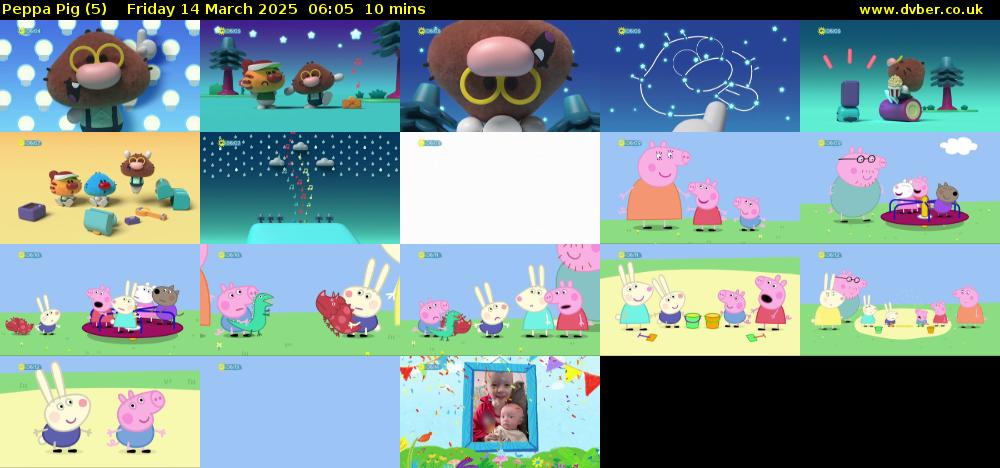The image size is (1000, 468).
Task: Select George crying with rabbits thumbnail
Action: tap(500, 300)
